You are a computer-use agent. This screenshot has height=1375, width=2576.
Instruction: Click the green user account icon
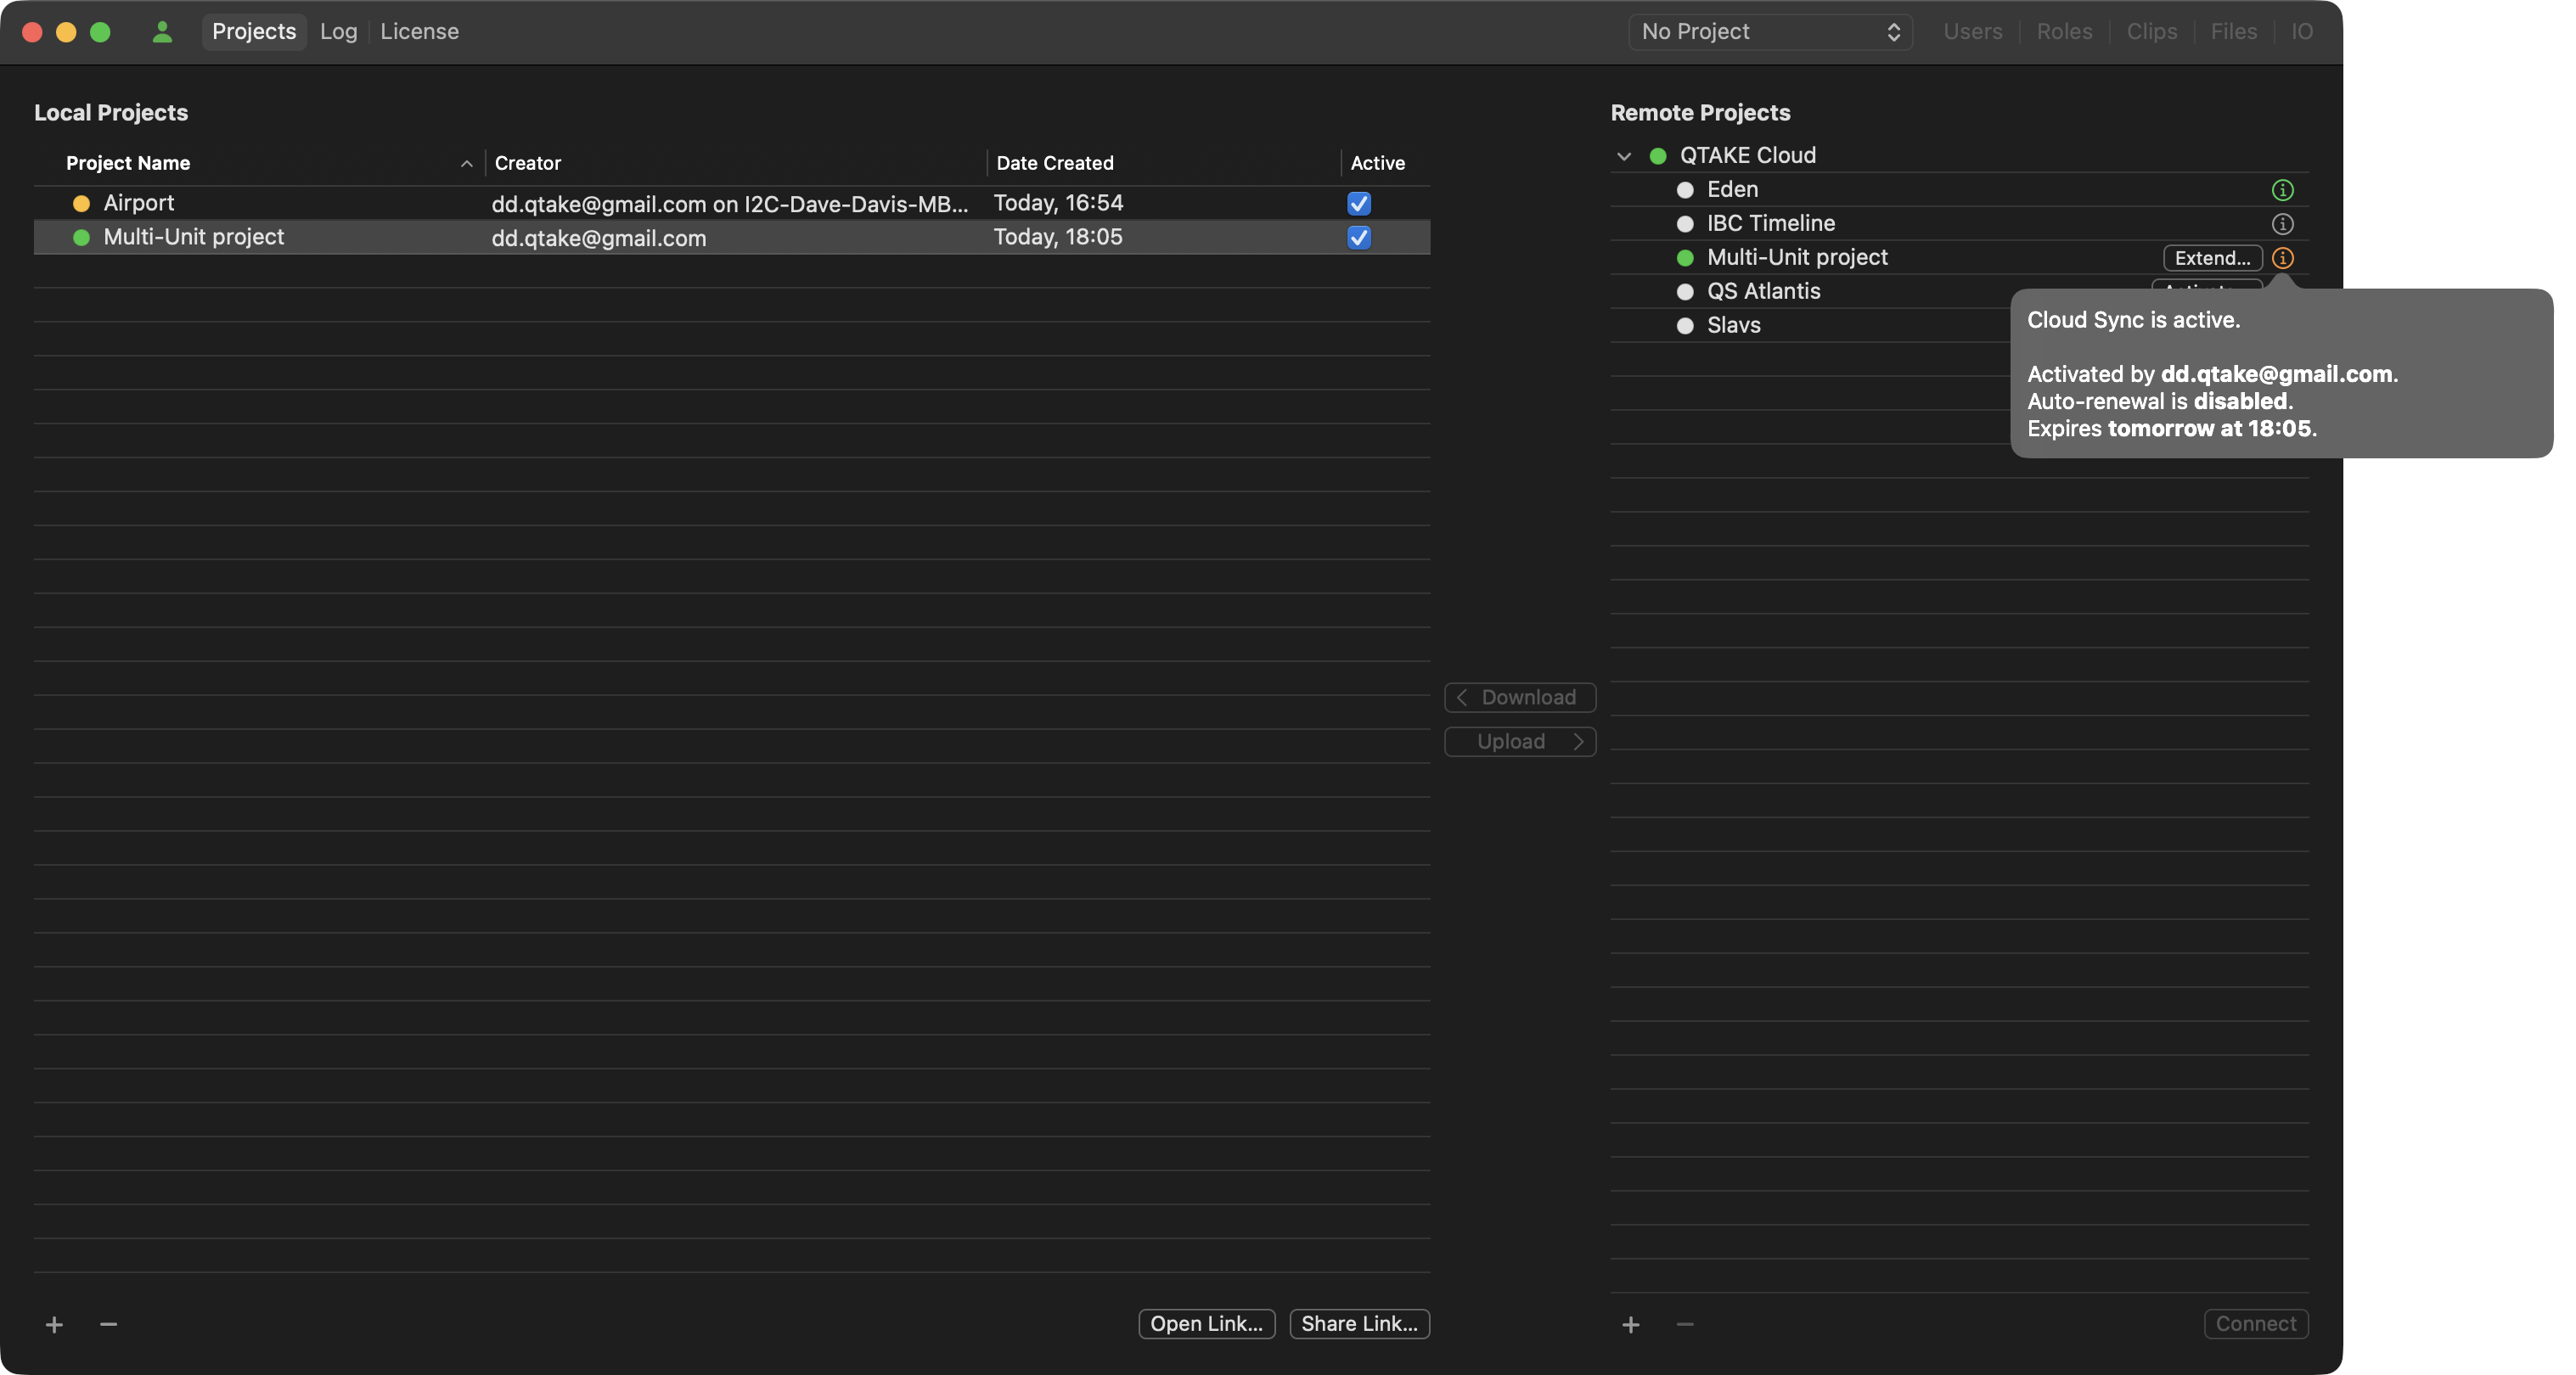click(162, 32)
